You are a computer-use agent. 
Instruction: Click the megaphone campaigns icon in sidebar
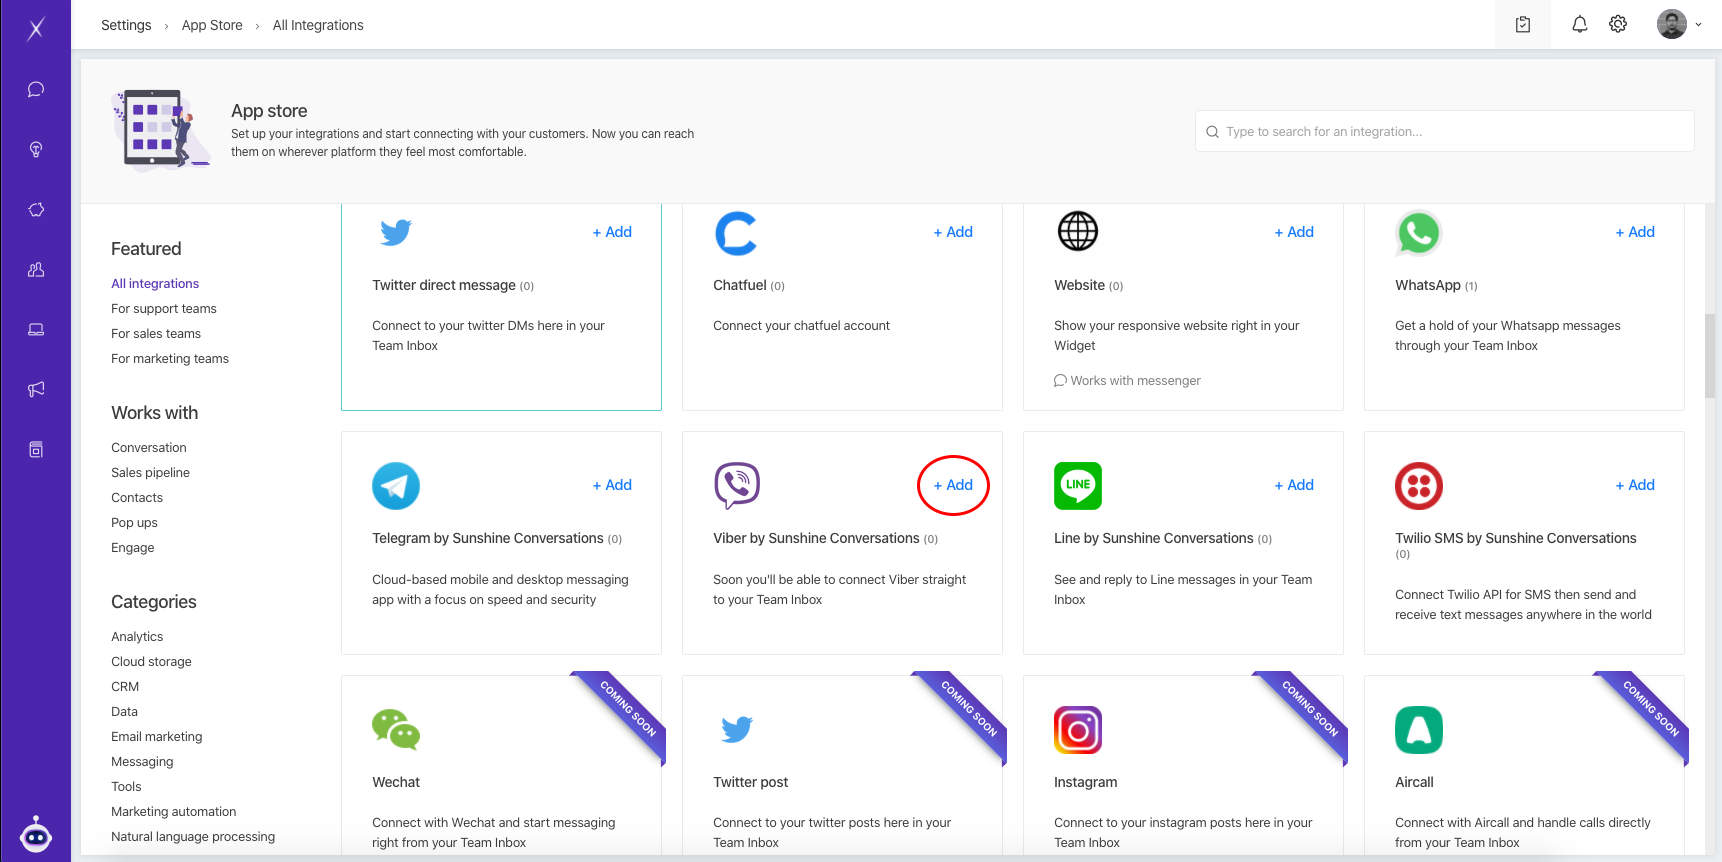pos(36,389)
